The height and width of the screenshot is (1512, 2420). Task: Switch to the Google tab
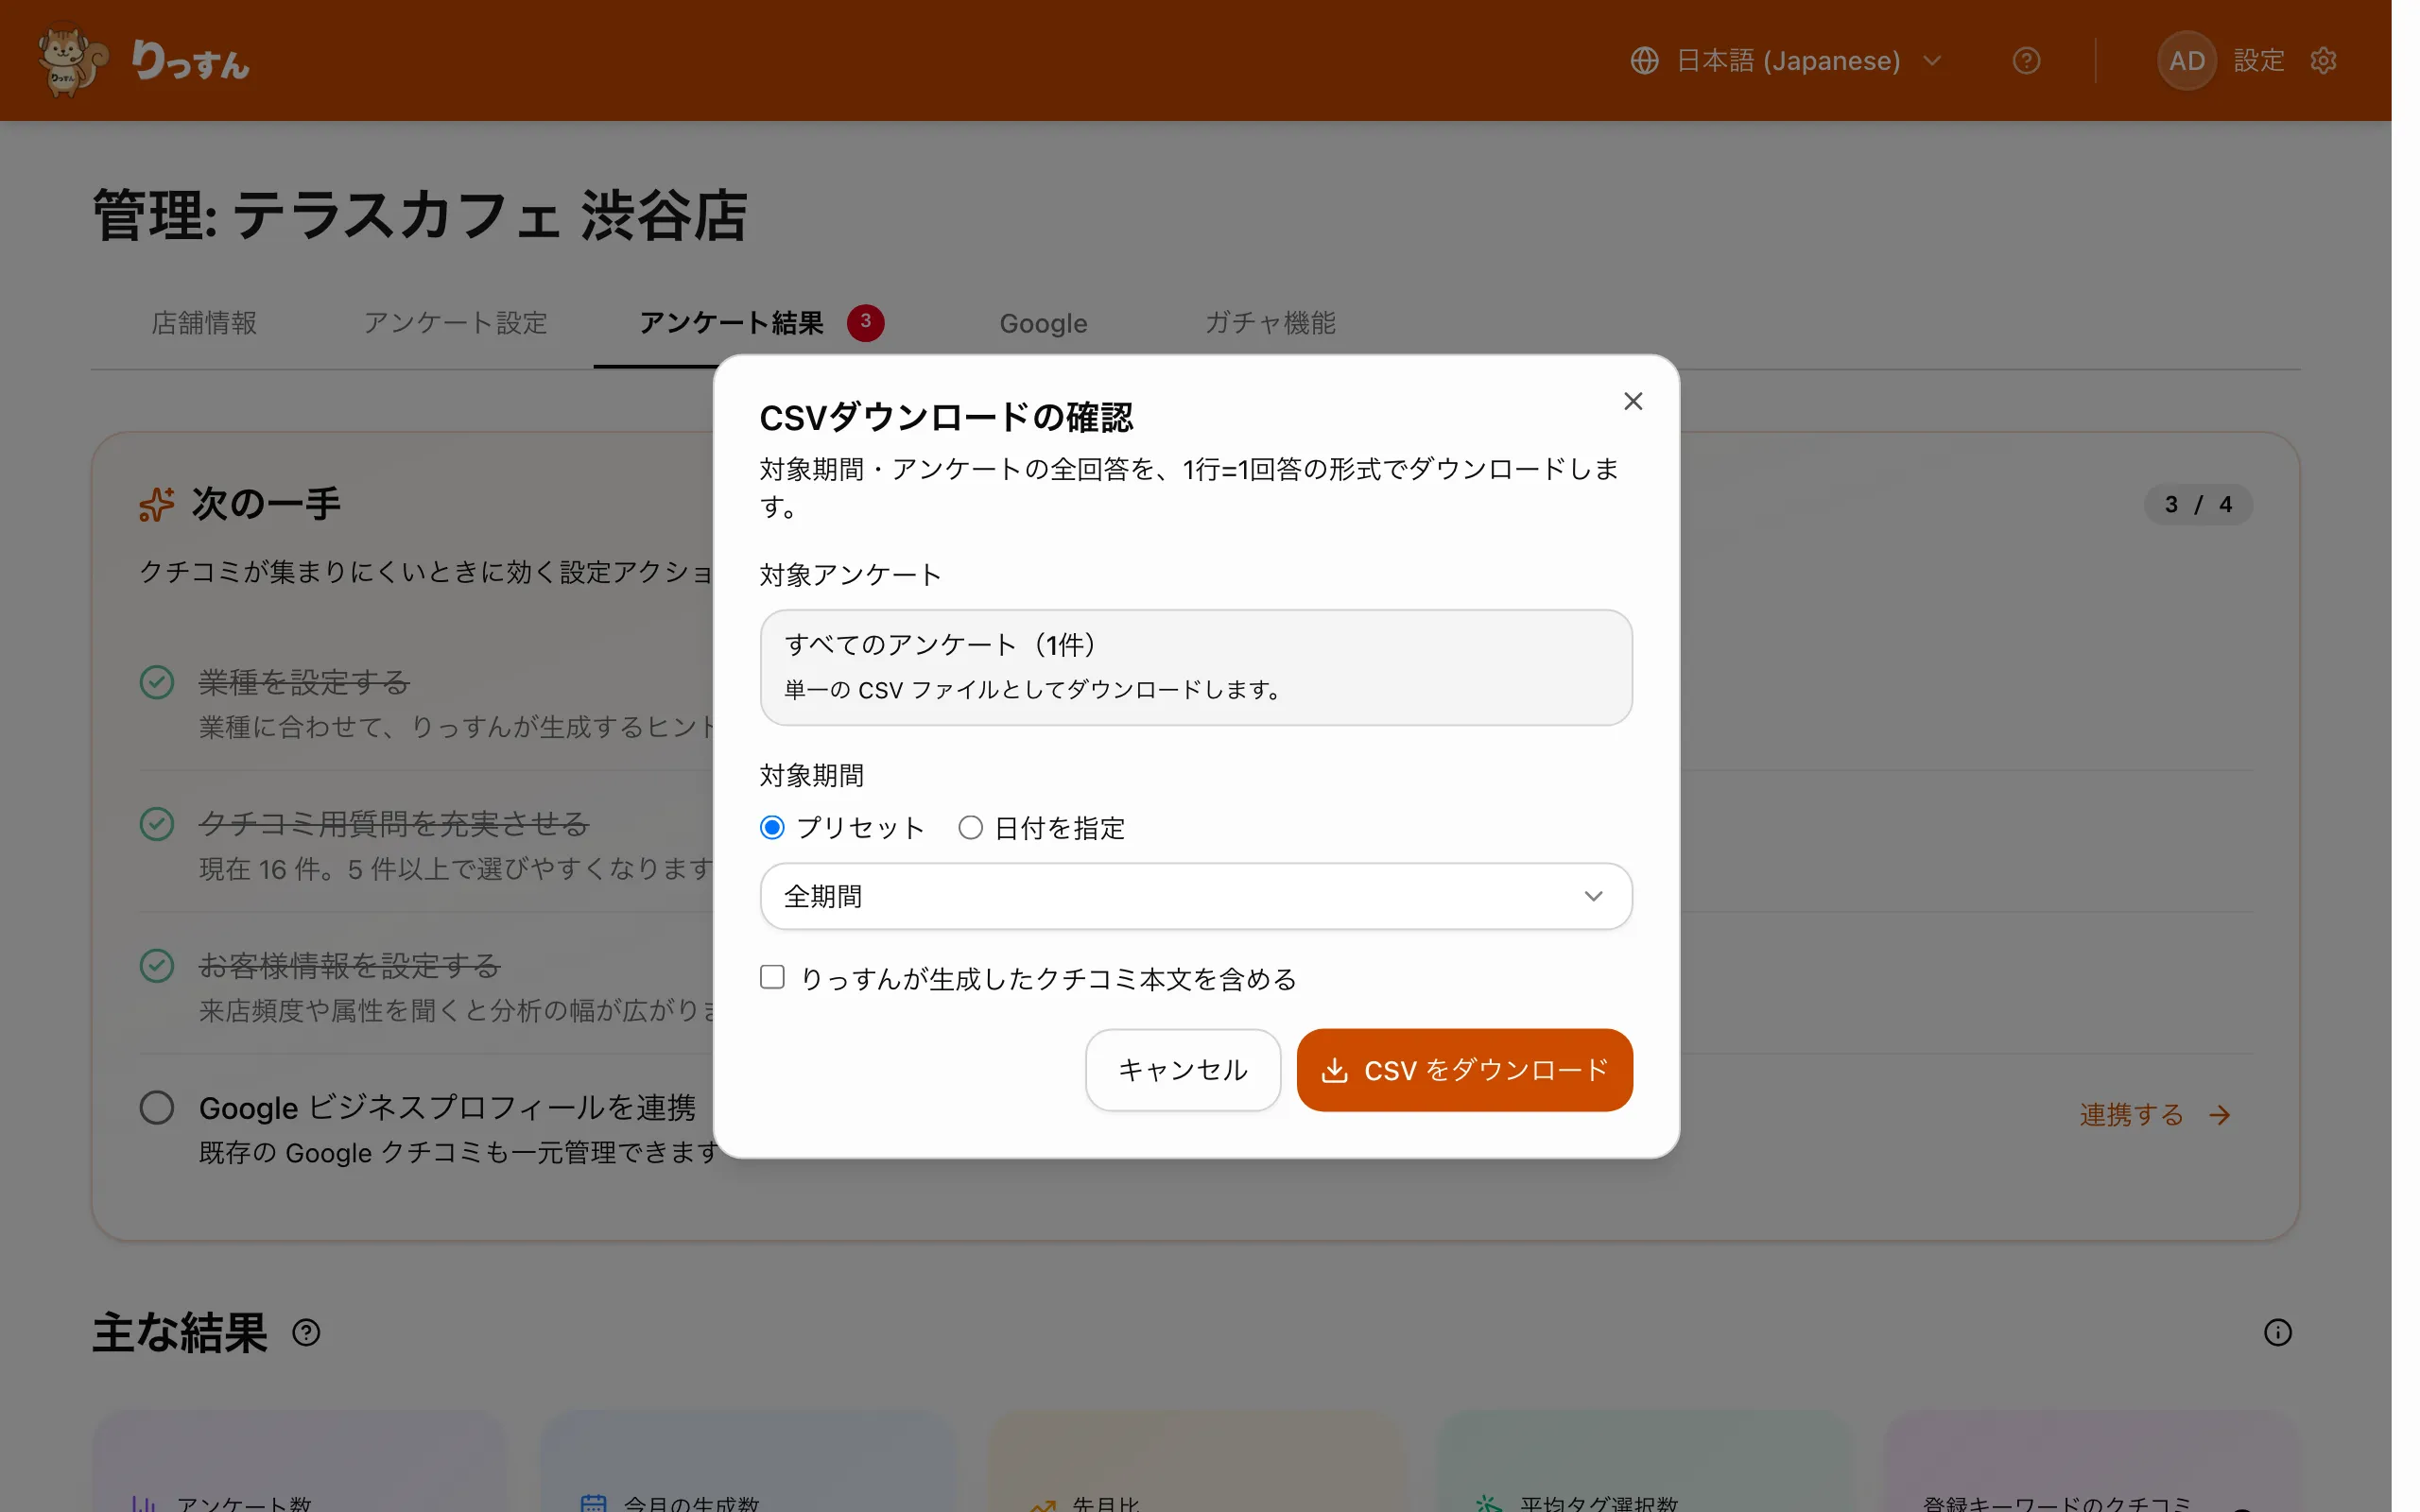click(x=1043, y=323)
